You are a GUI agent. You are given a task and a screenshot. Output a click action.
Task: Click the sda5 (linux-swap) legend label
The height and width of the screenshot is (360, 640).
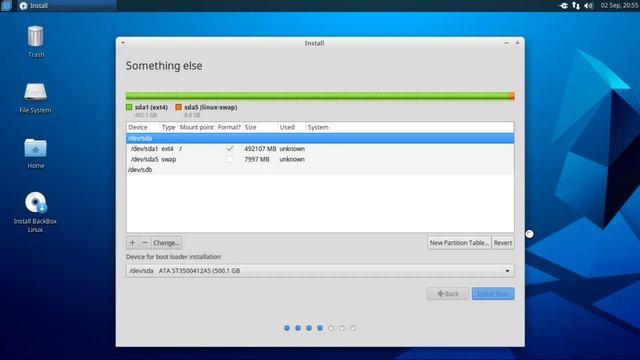tap(211, 107)
